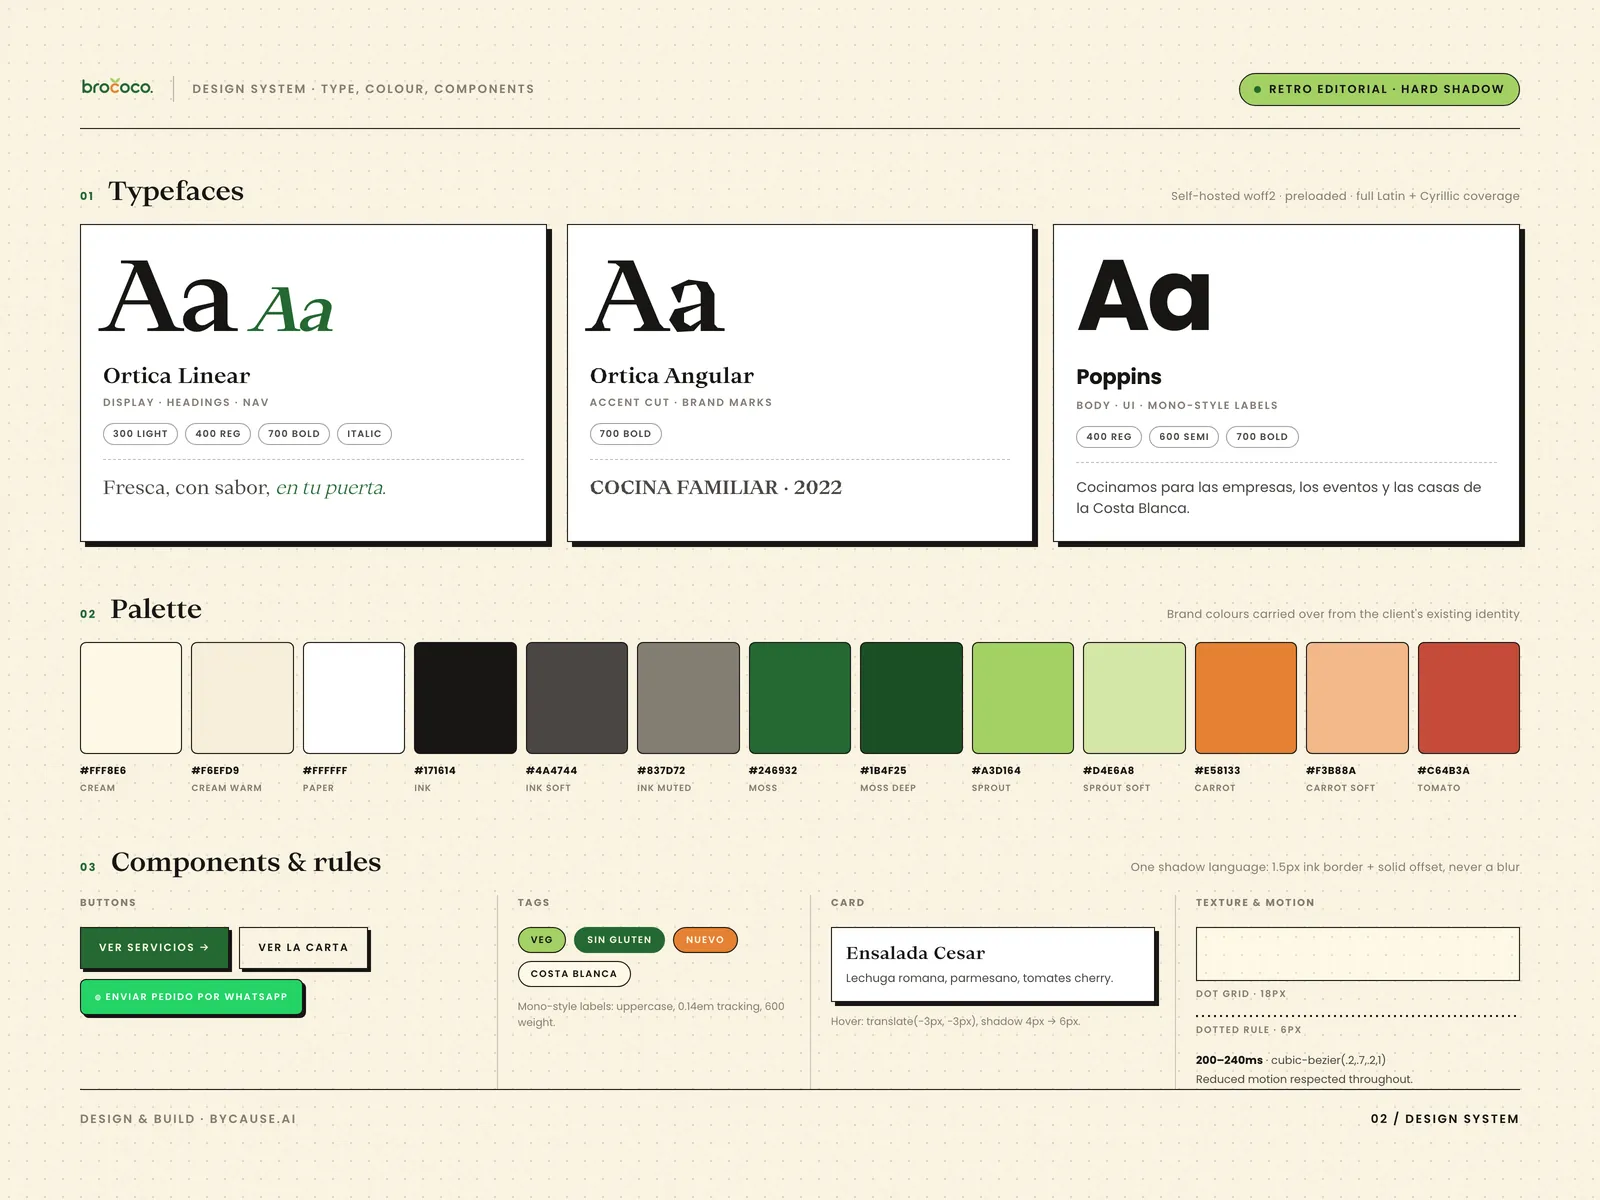Click 'One shadow language' rule note

coord(1325,867)
